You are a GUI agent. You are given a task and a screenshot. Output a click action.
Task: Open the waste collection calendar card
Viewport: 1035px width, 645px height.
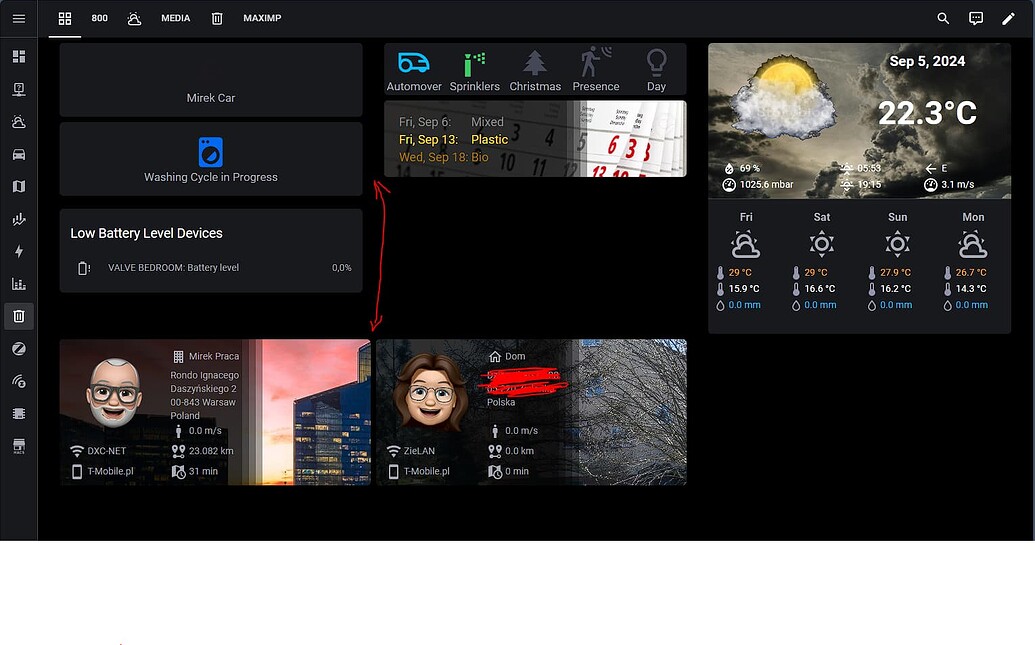point(535,139)
